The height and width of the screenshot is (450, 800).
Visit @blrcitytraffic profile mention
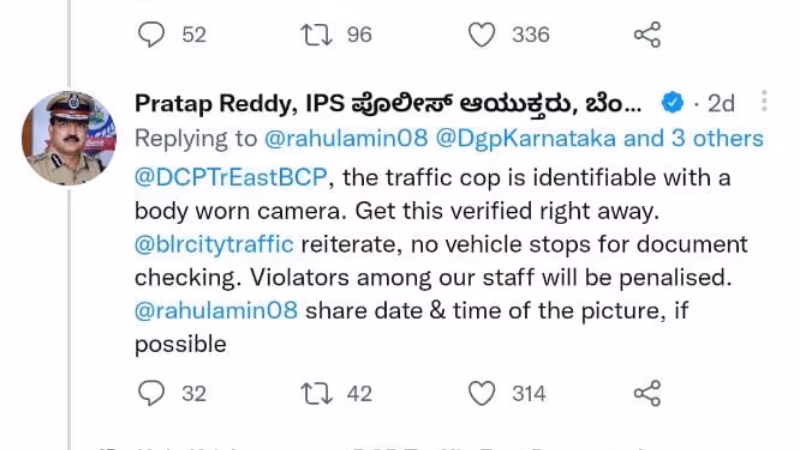coord(213,245)
